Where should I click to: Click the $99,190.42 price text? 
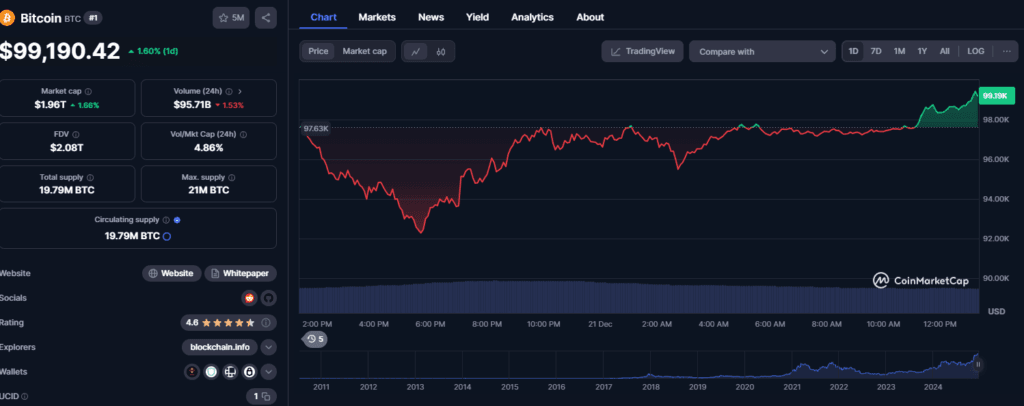click(x=60, y=51)
